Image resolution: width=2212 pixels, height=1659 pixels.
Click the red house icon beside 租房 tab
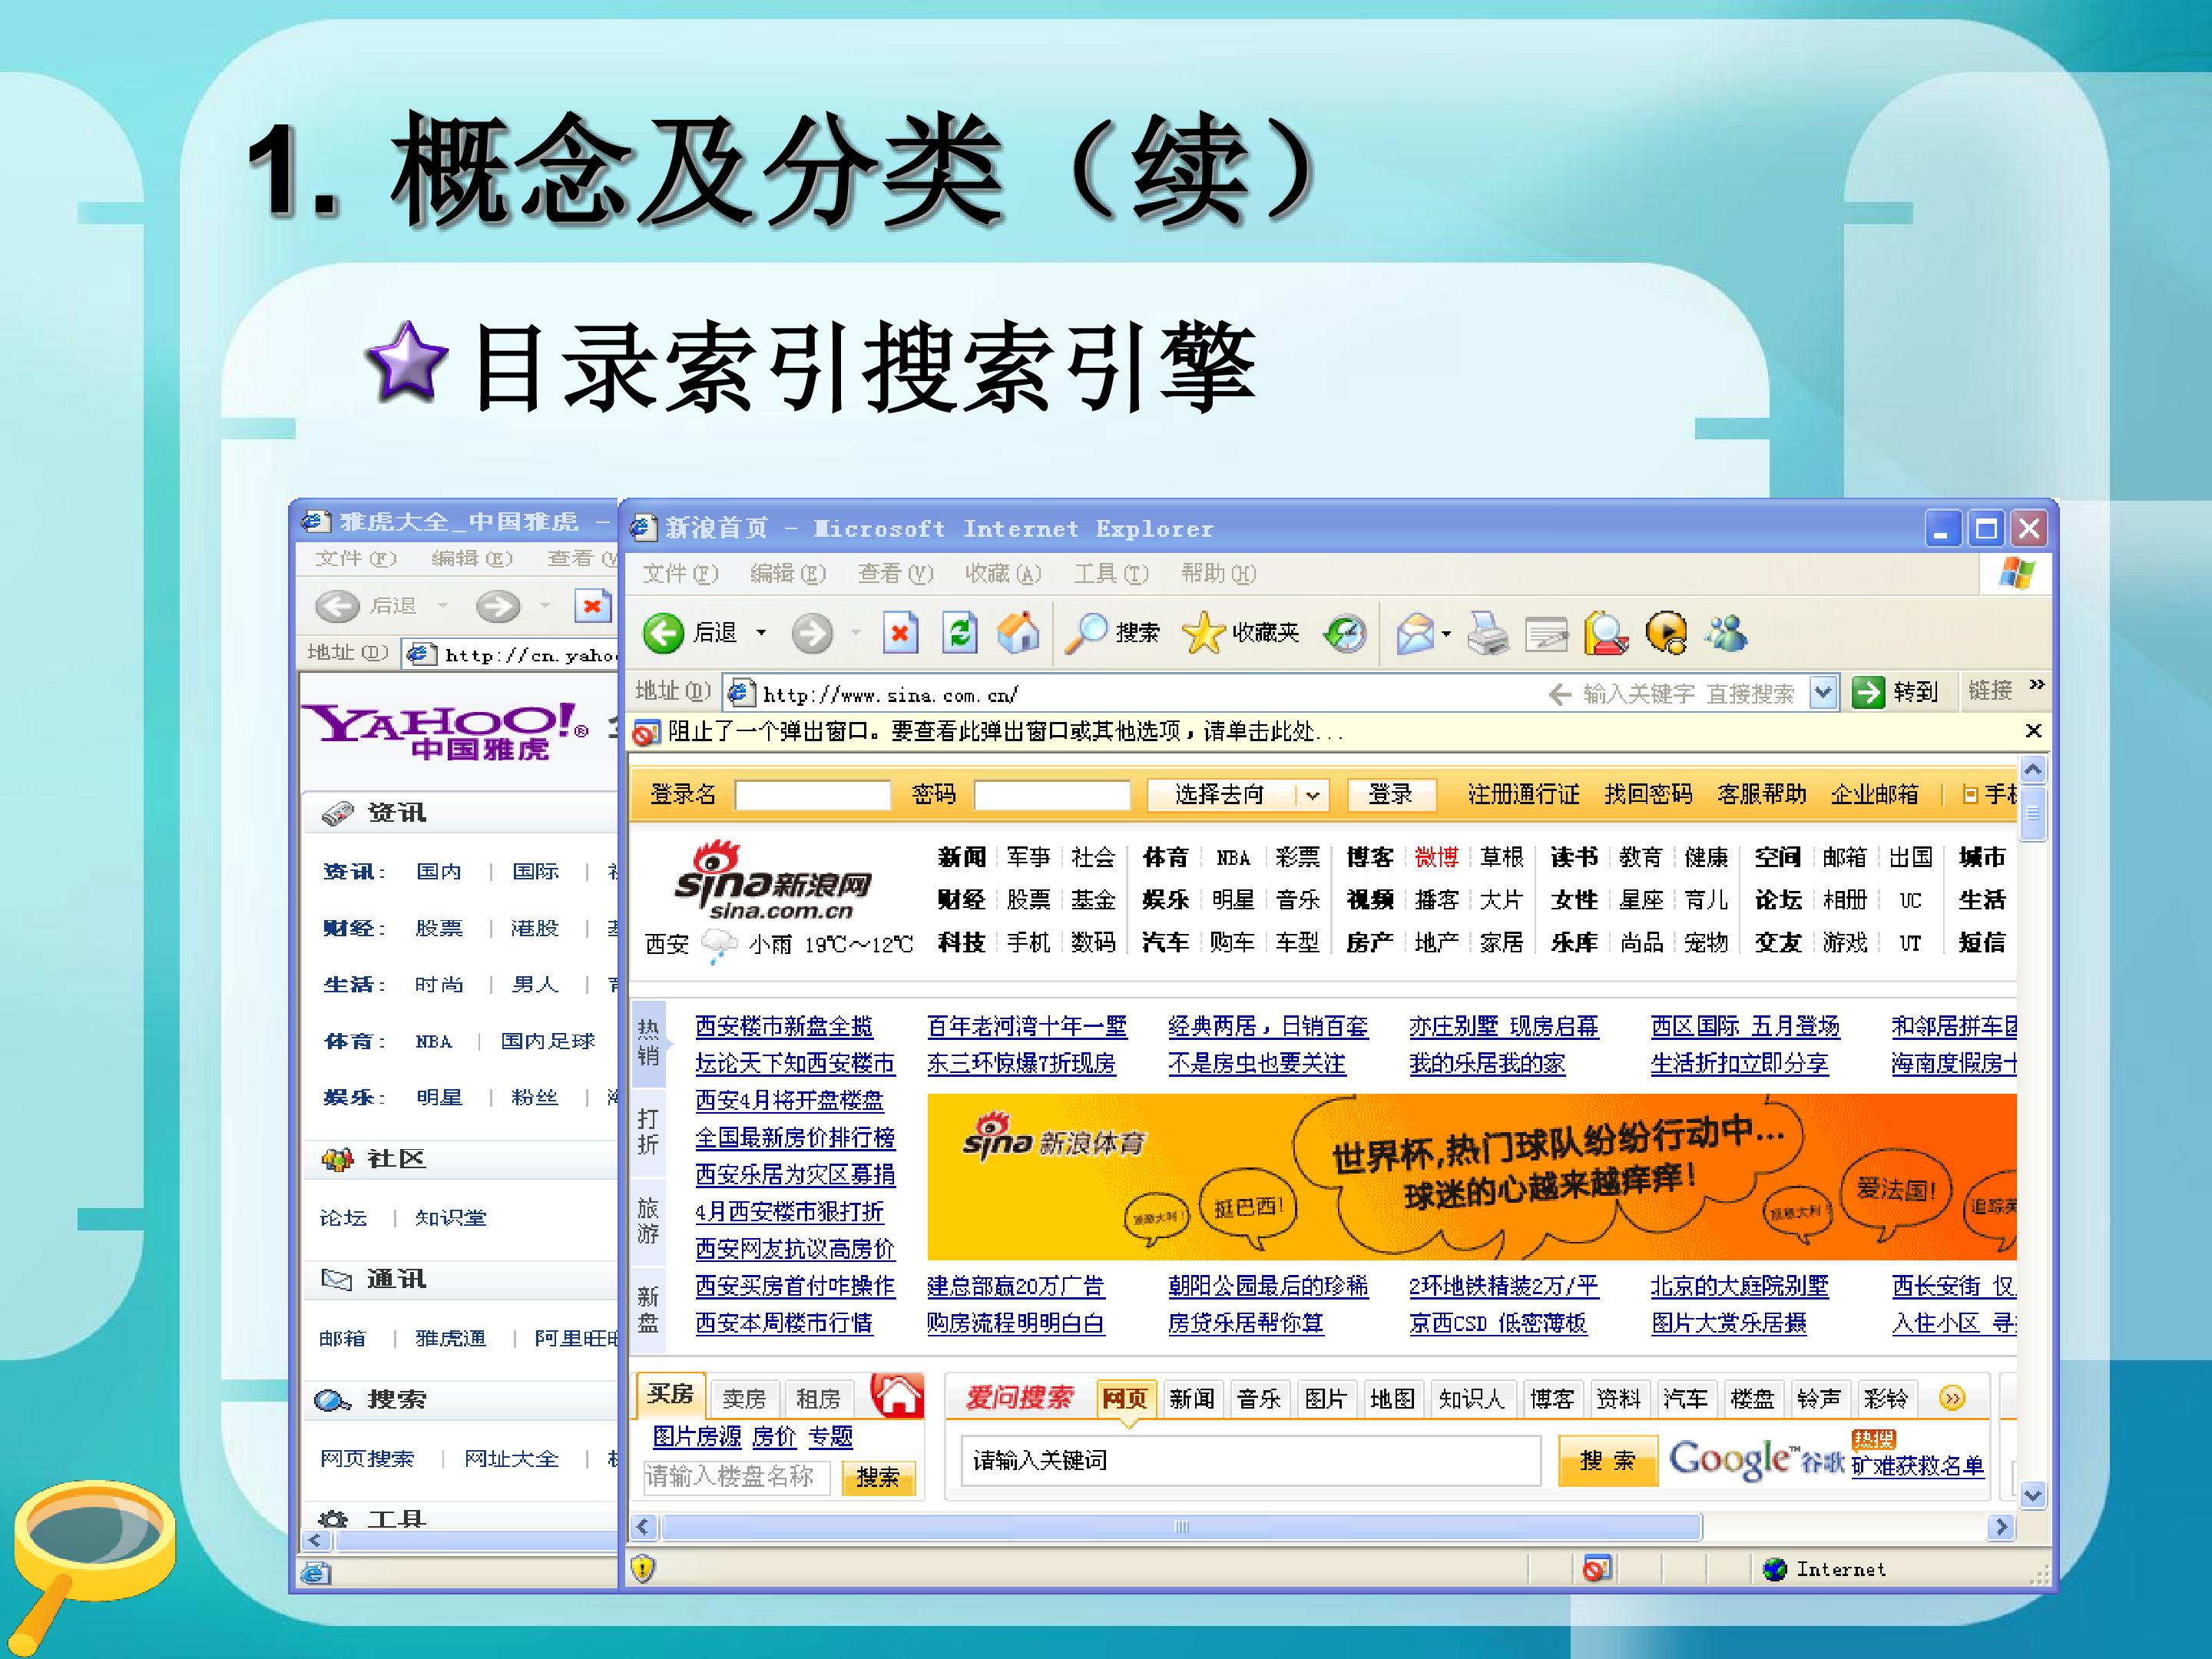(897, 1396)
